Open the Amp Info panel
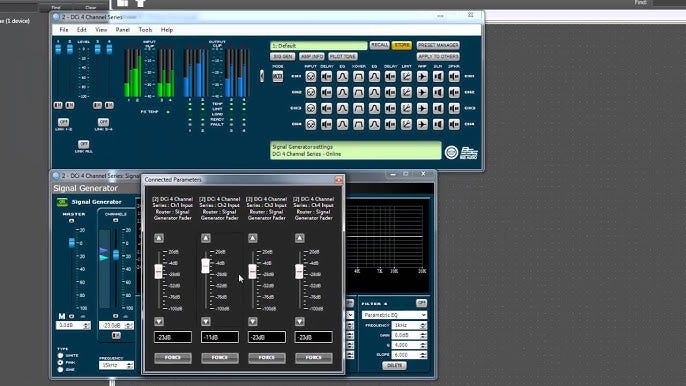 point(312,56)
